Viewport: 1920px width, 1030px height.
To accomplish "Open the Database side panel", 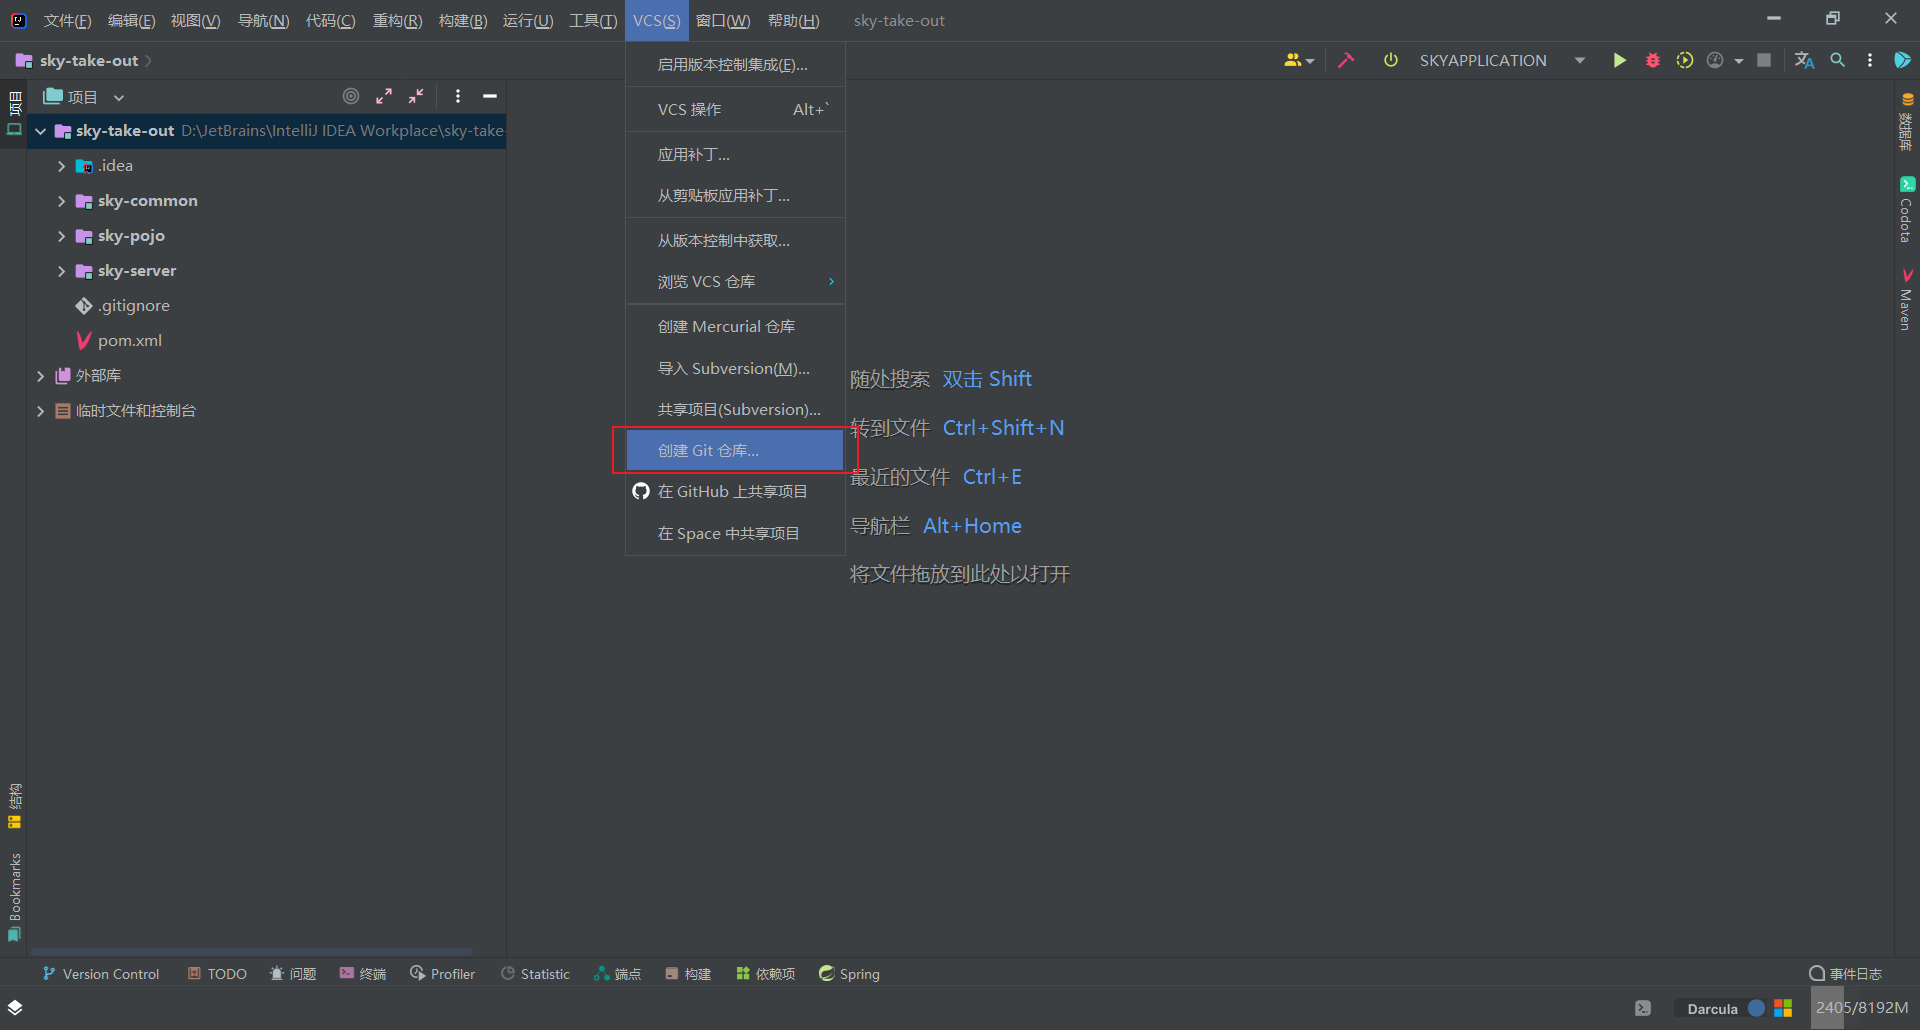I will coord(1907,122).
